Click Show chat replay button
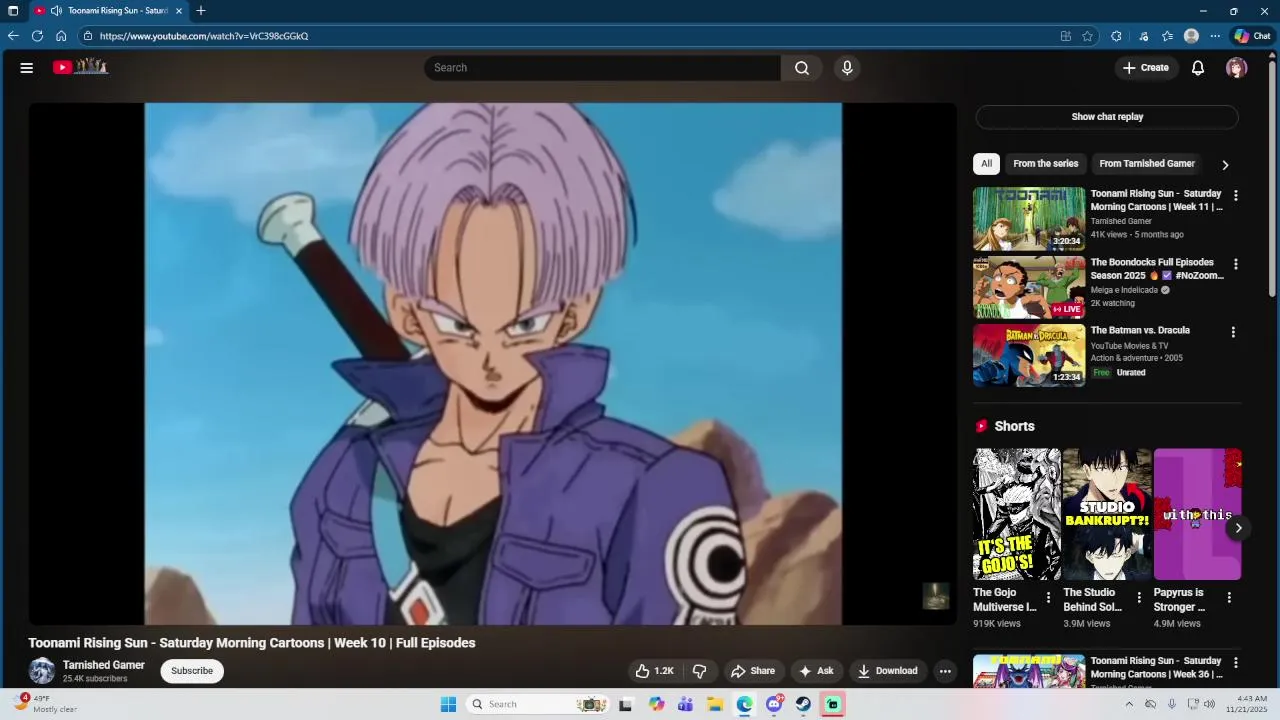The width and height of the screenshot is (1280, 720). point(1107,117)
